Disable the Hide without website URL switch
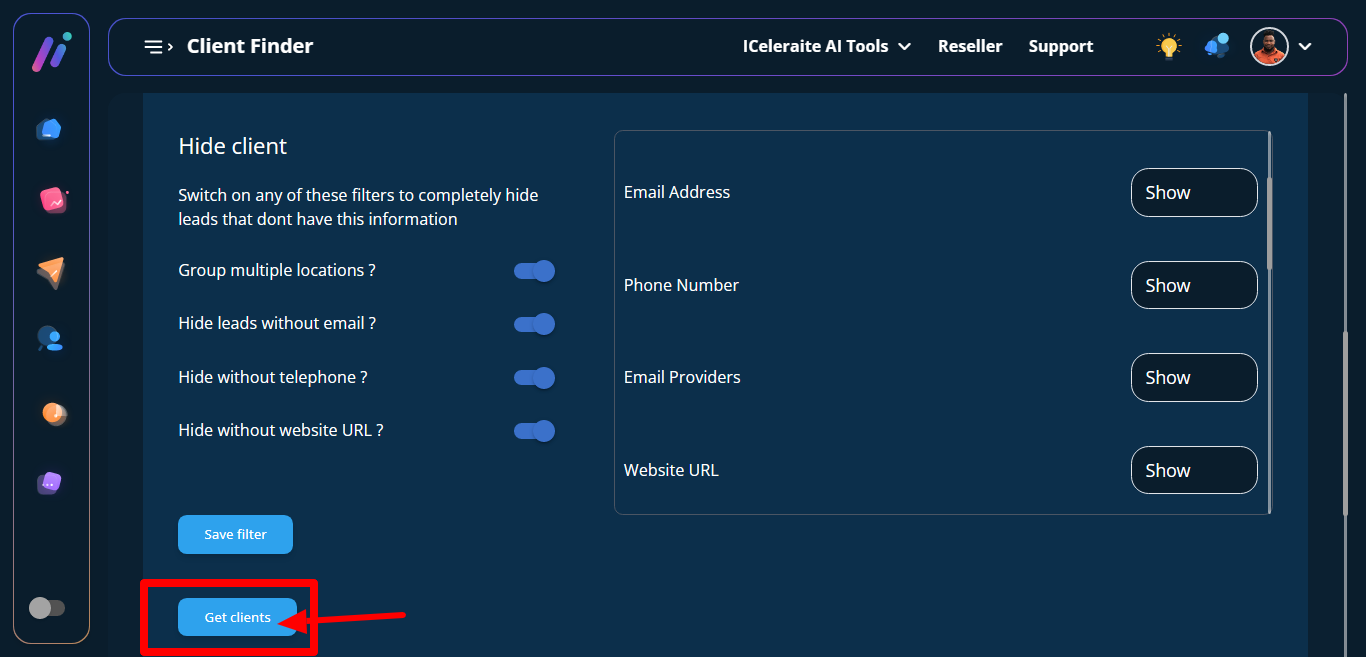Image resolution: width=1366 pixels, height=657 pixels. pyautogui.click(x=534, y=431)
